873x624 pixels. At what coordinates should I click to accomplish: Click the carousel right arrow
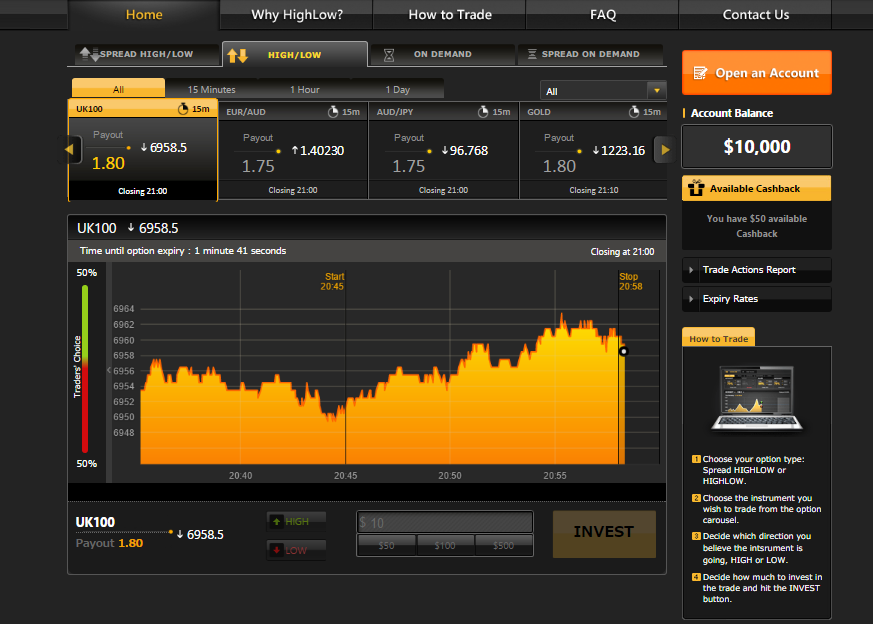pyautogui.click(x=665, y=149)
